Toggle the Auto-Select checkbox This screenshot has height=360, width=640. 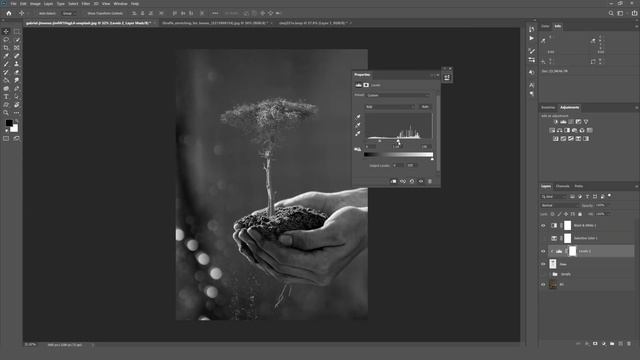[x=36, y=13]
